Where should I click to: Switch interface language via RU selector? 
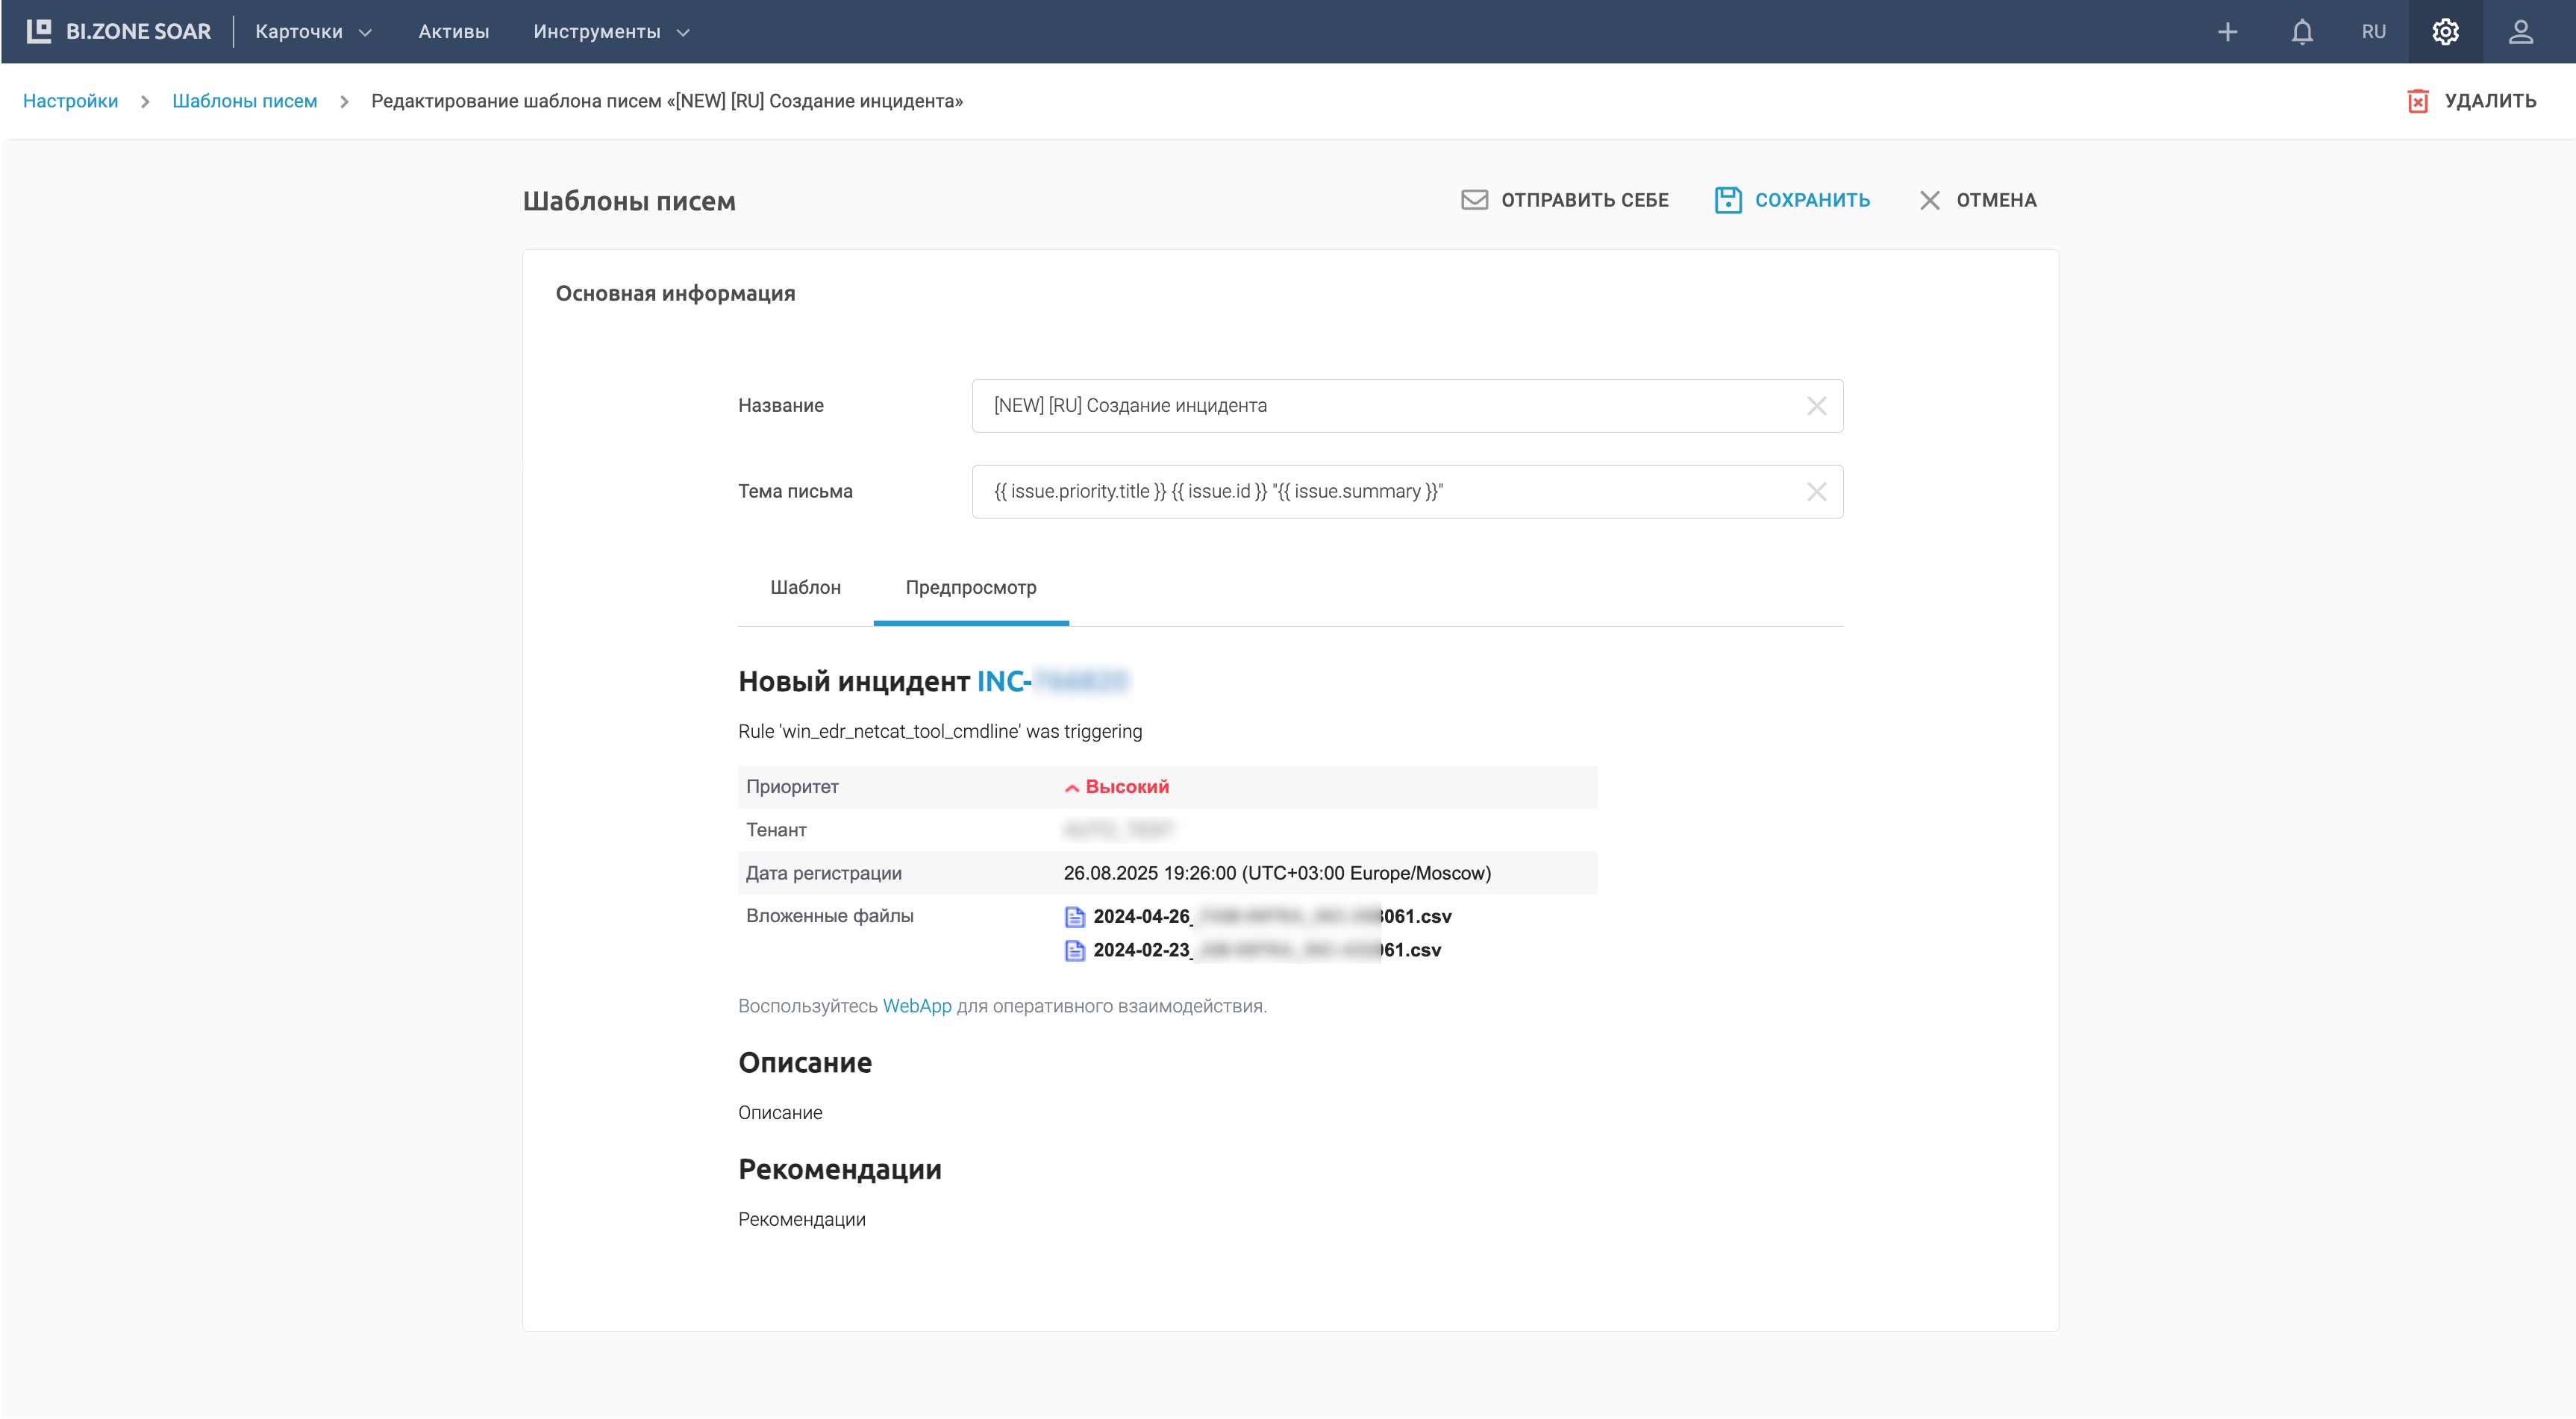2373,32
